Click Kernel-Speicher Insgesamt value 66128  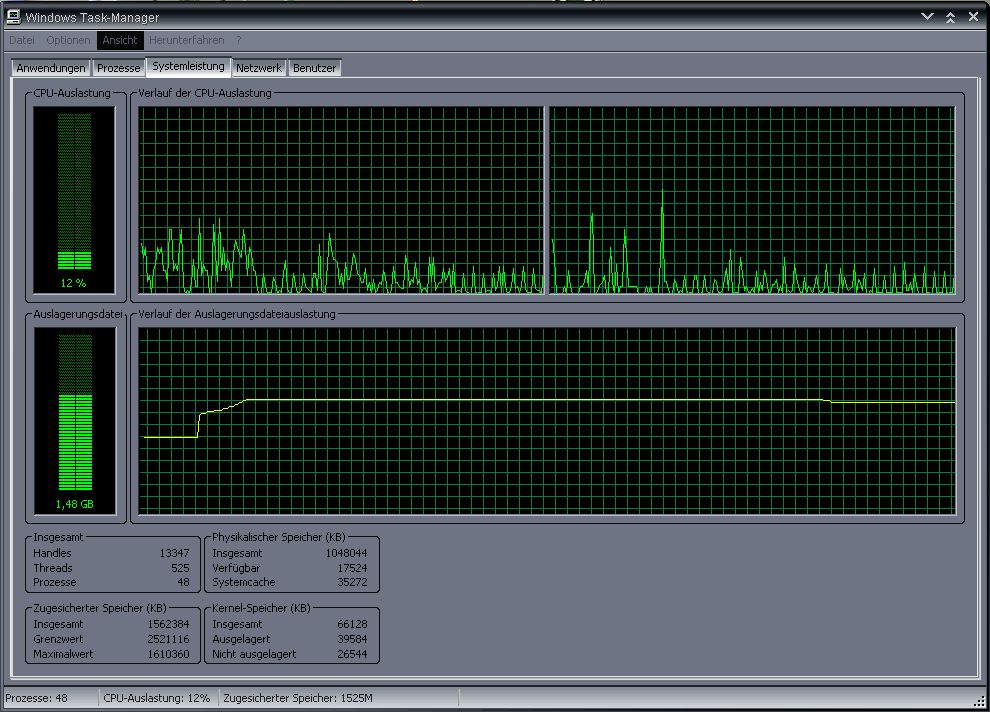352,624
